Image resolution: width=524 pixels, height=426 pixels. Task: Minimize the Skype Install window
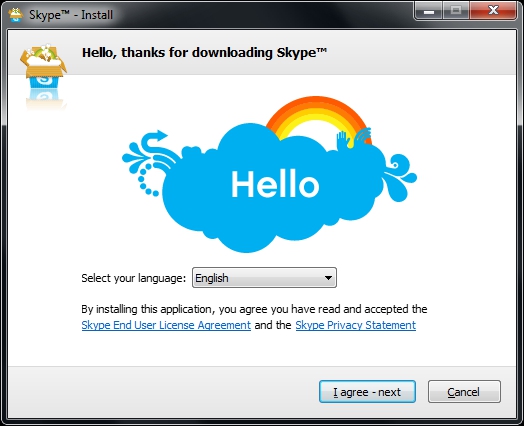coord(429,11)
